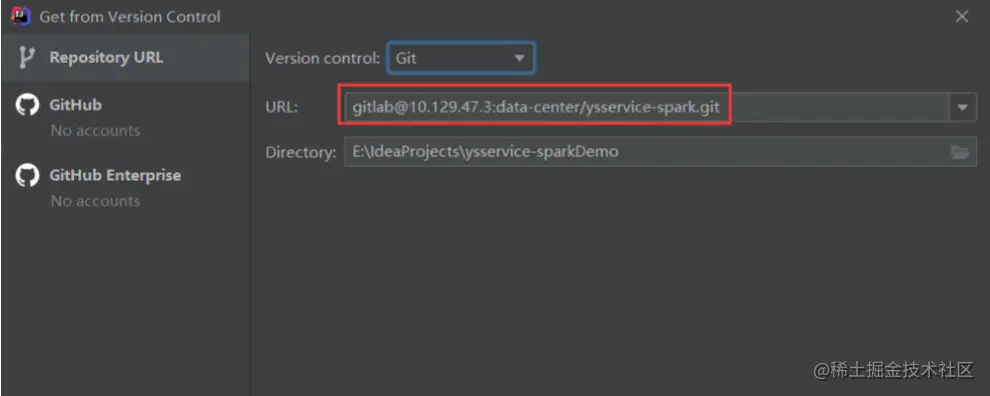Viewport: 990px width, 396px height.
Task: Click the arrow inside the Git combo box
Action: 519,58
